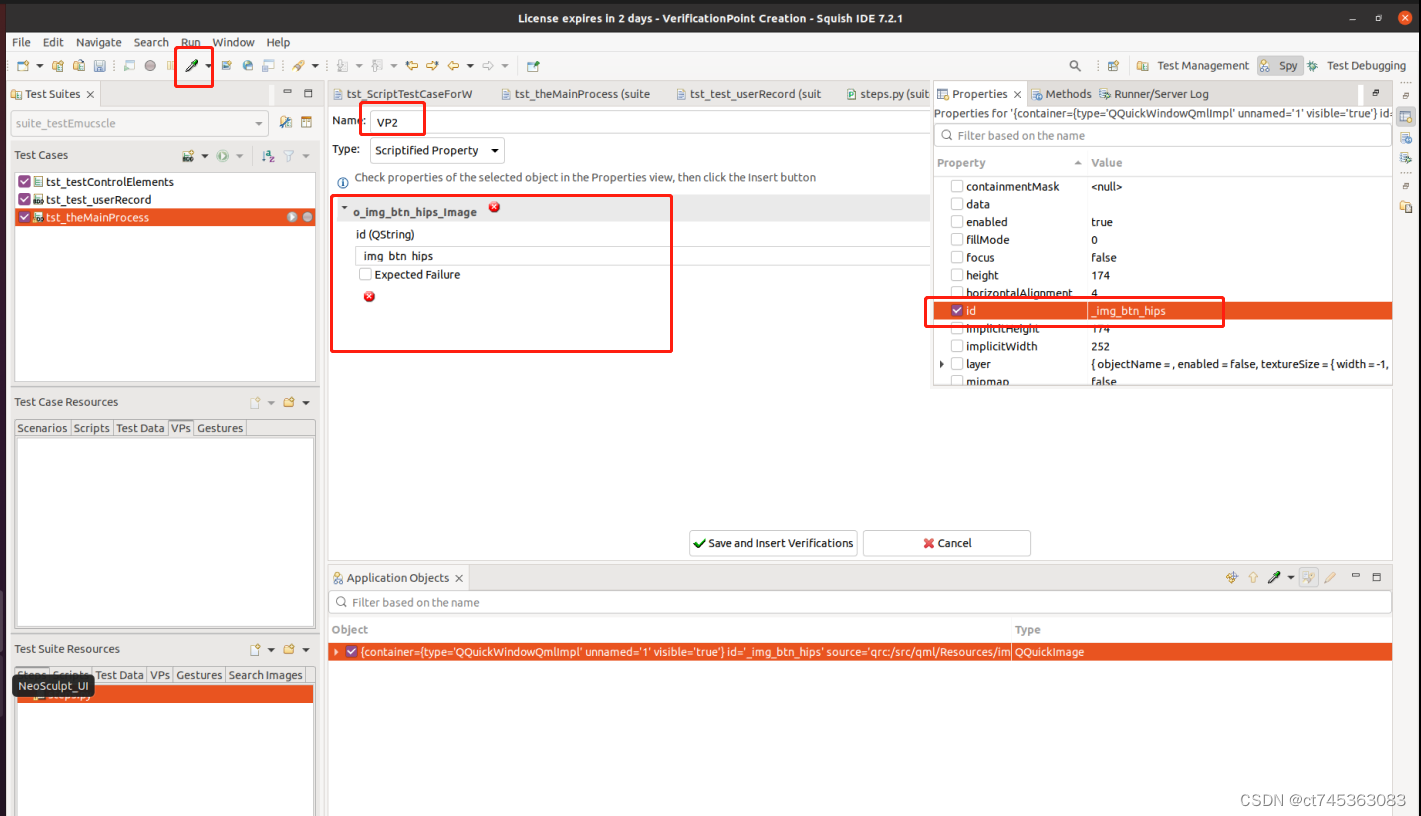The image size is (1421, 816).
Task: Click the Save floppy disk toolbar icon
Action: pyautogui.click(x=99, y=66)
